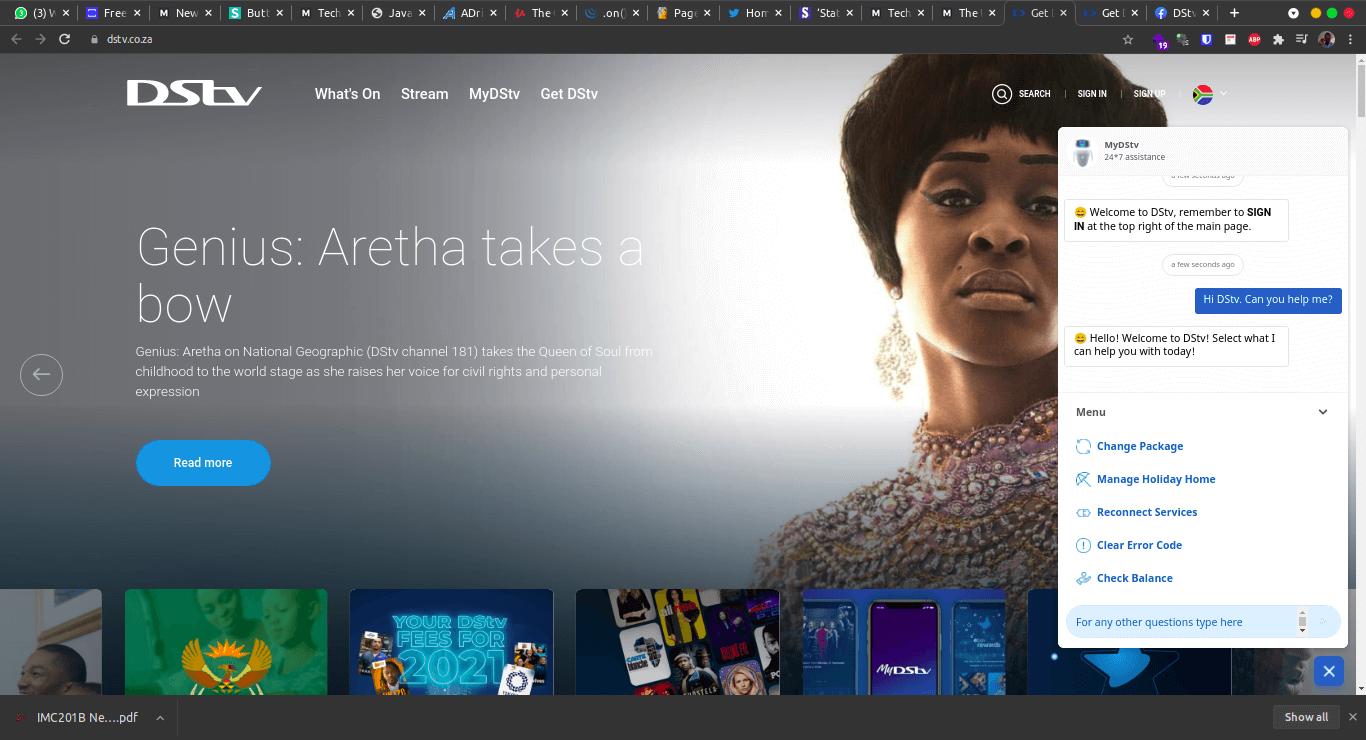Open the calendar extension icon
The image size is (1366, 740).
coord(1231,39)
